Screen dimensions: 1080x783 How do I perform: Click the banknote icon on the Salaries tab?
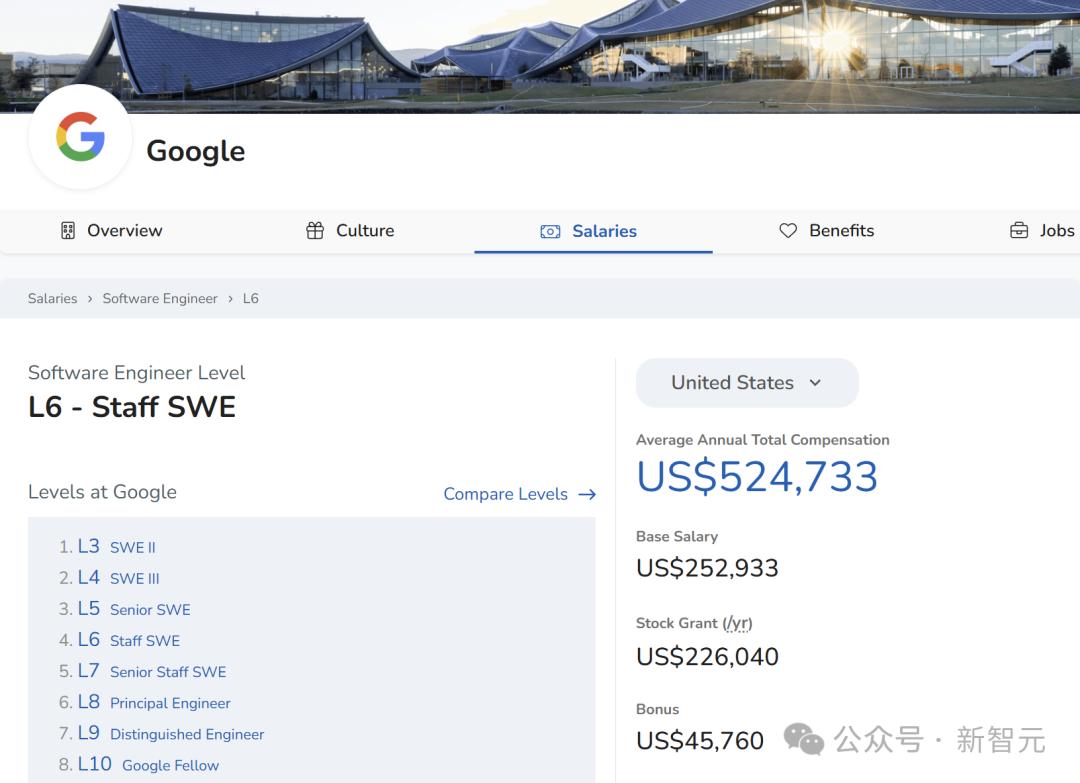(549, 231)
